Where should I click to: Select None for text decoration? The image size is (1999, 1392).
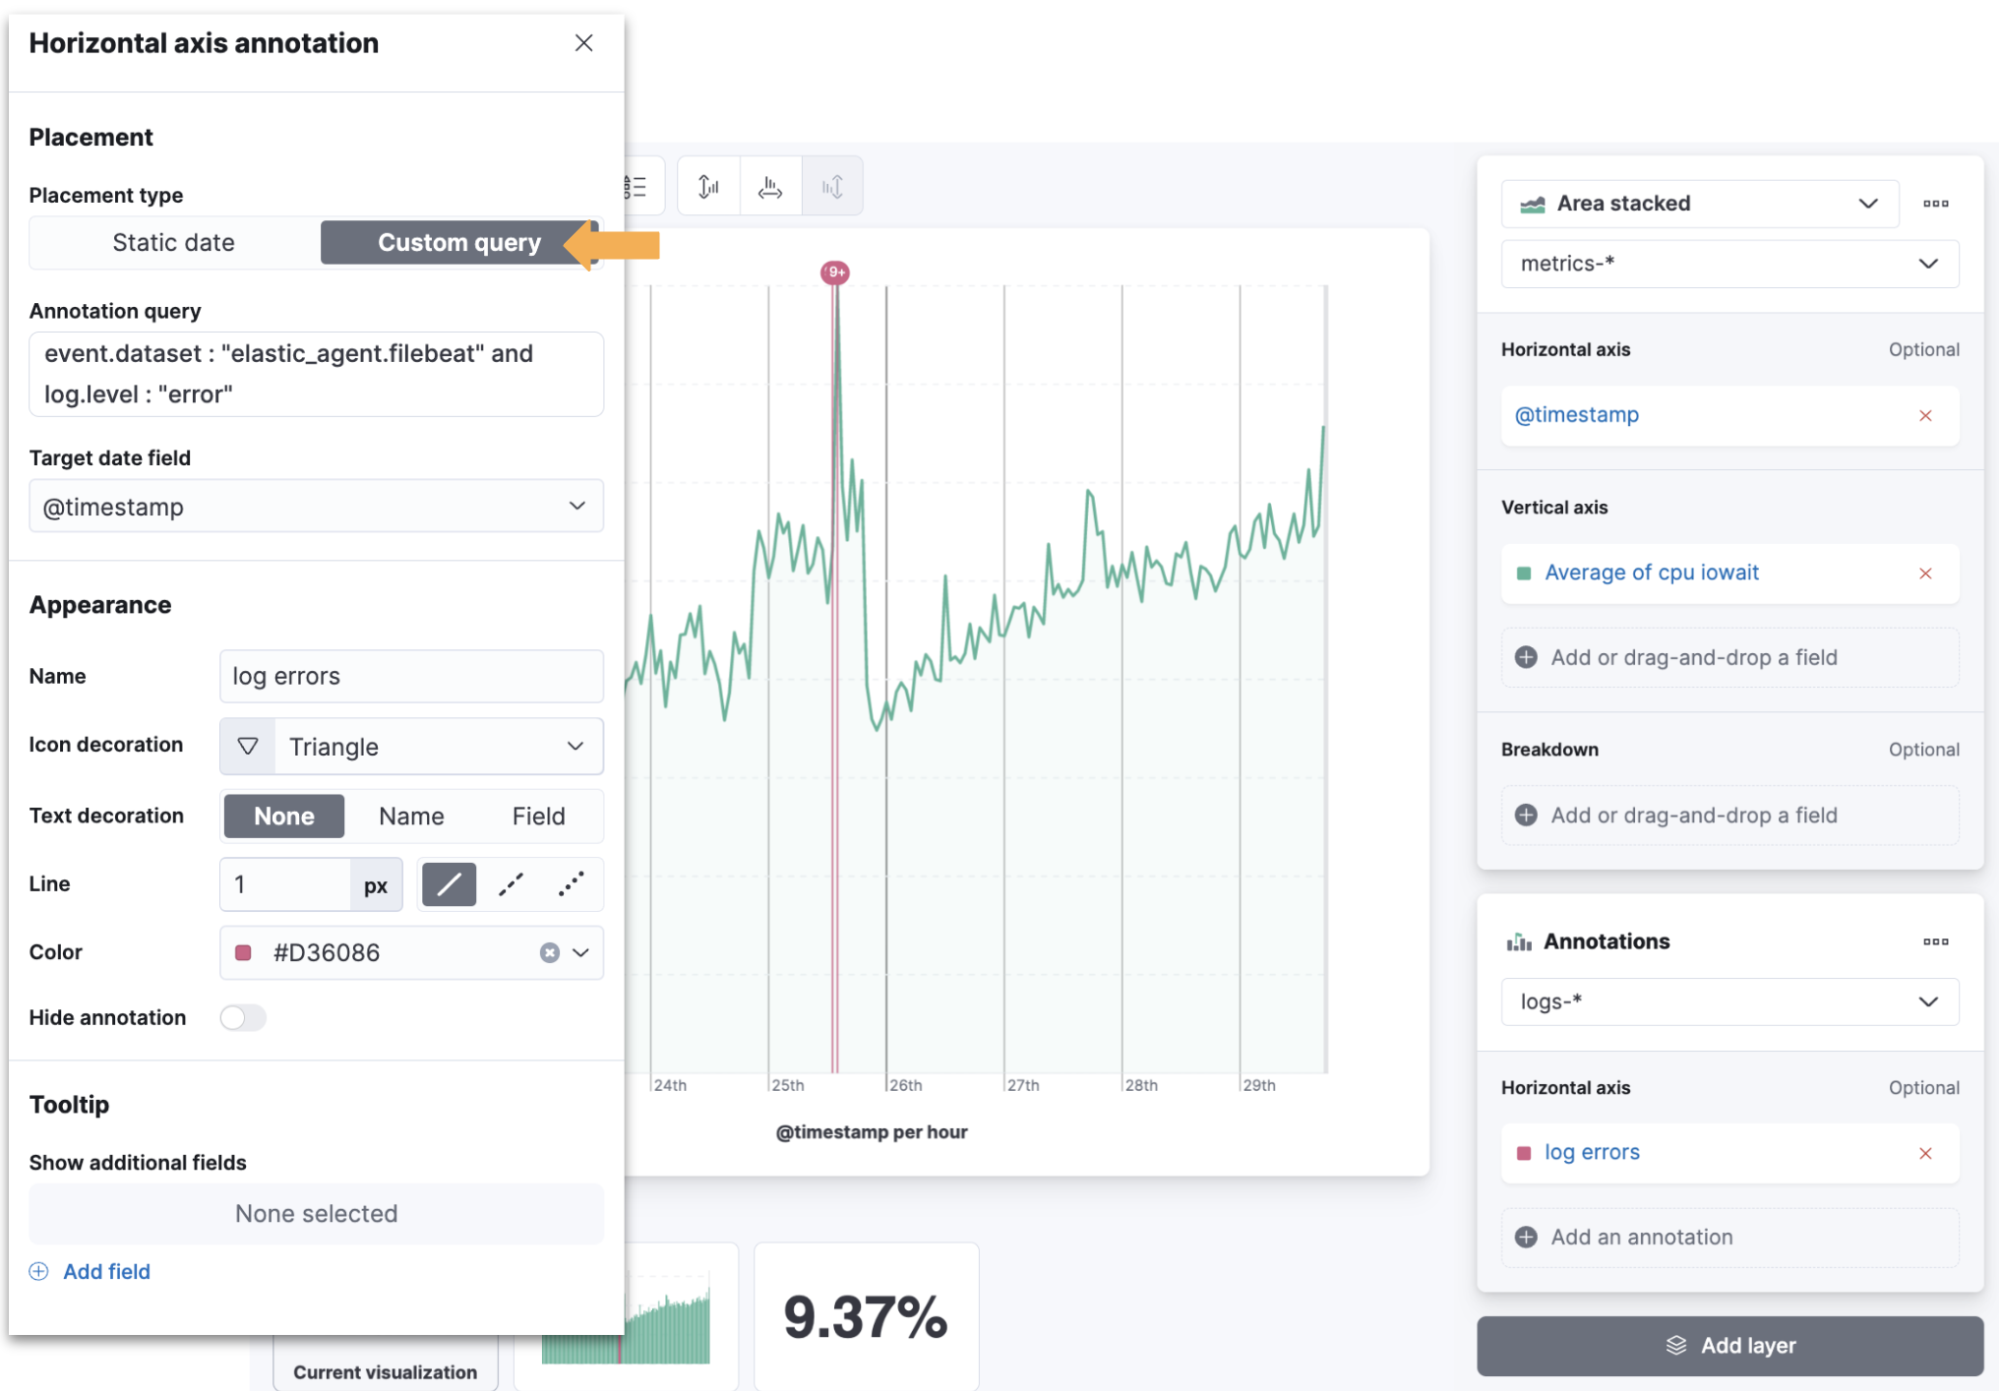coord(283,816)
